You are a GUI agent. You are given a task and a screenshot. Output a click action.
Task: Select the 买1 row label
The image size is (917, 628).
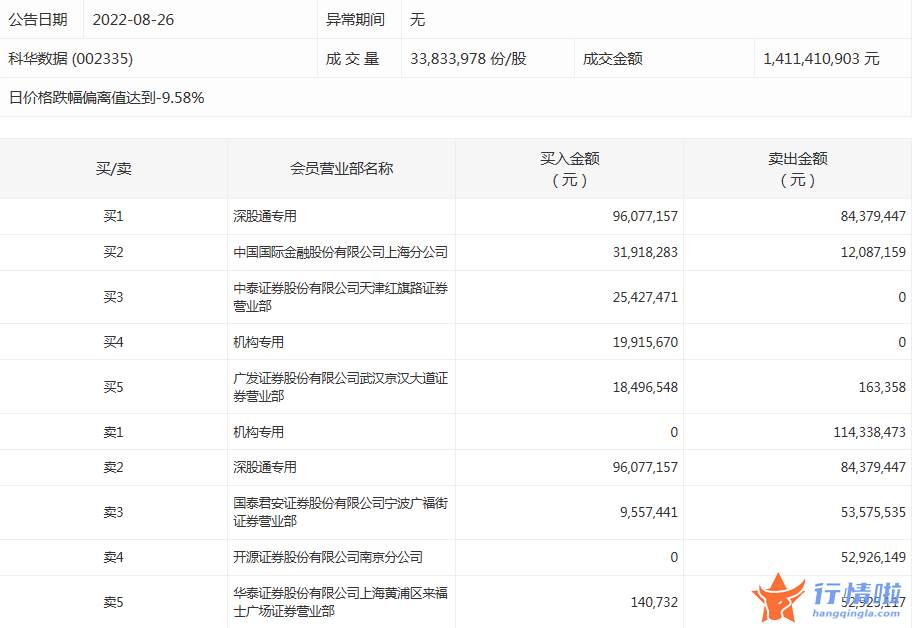113,216
